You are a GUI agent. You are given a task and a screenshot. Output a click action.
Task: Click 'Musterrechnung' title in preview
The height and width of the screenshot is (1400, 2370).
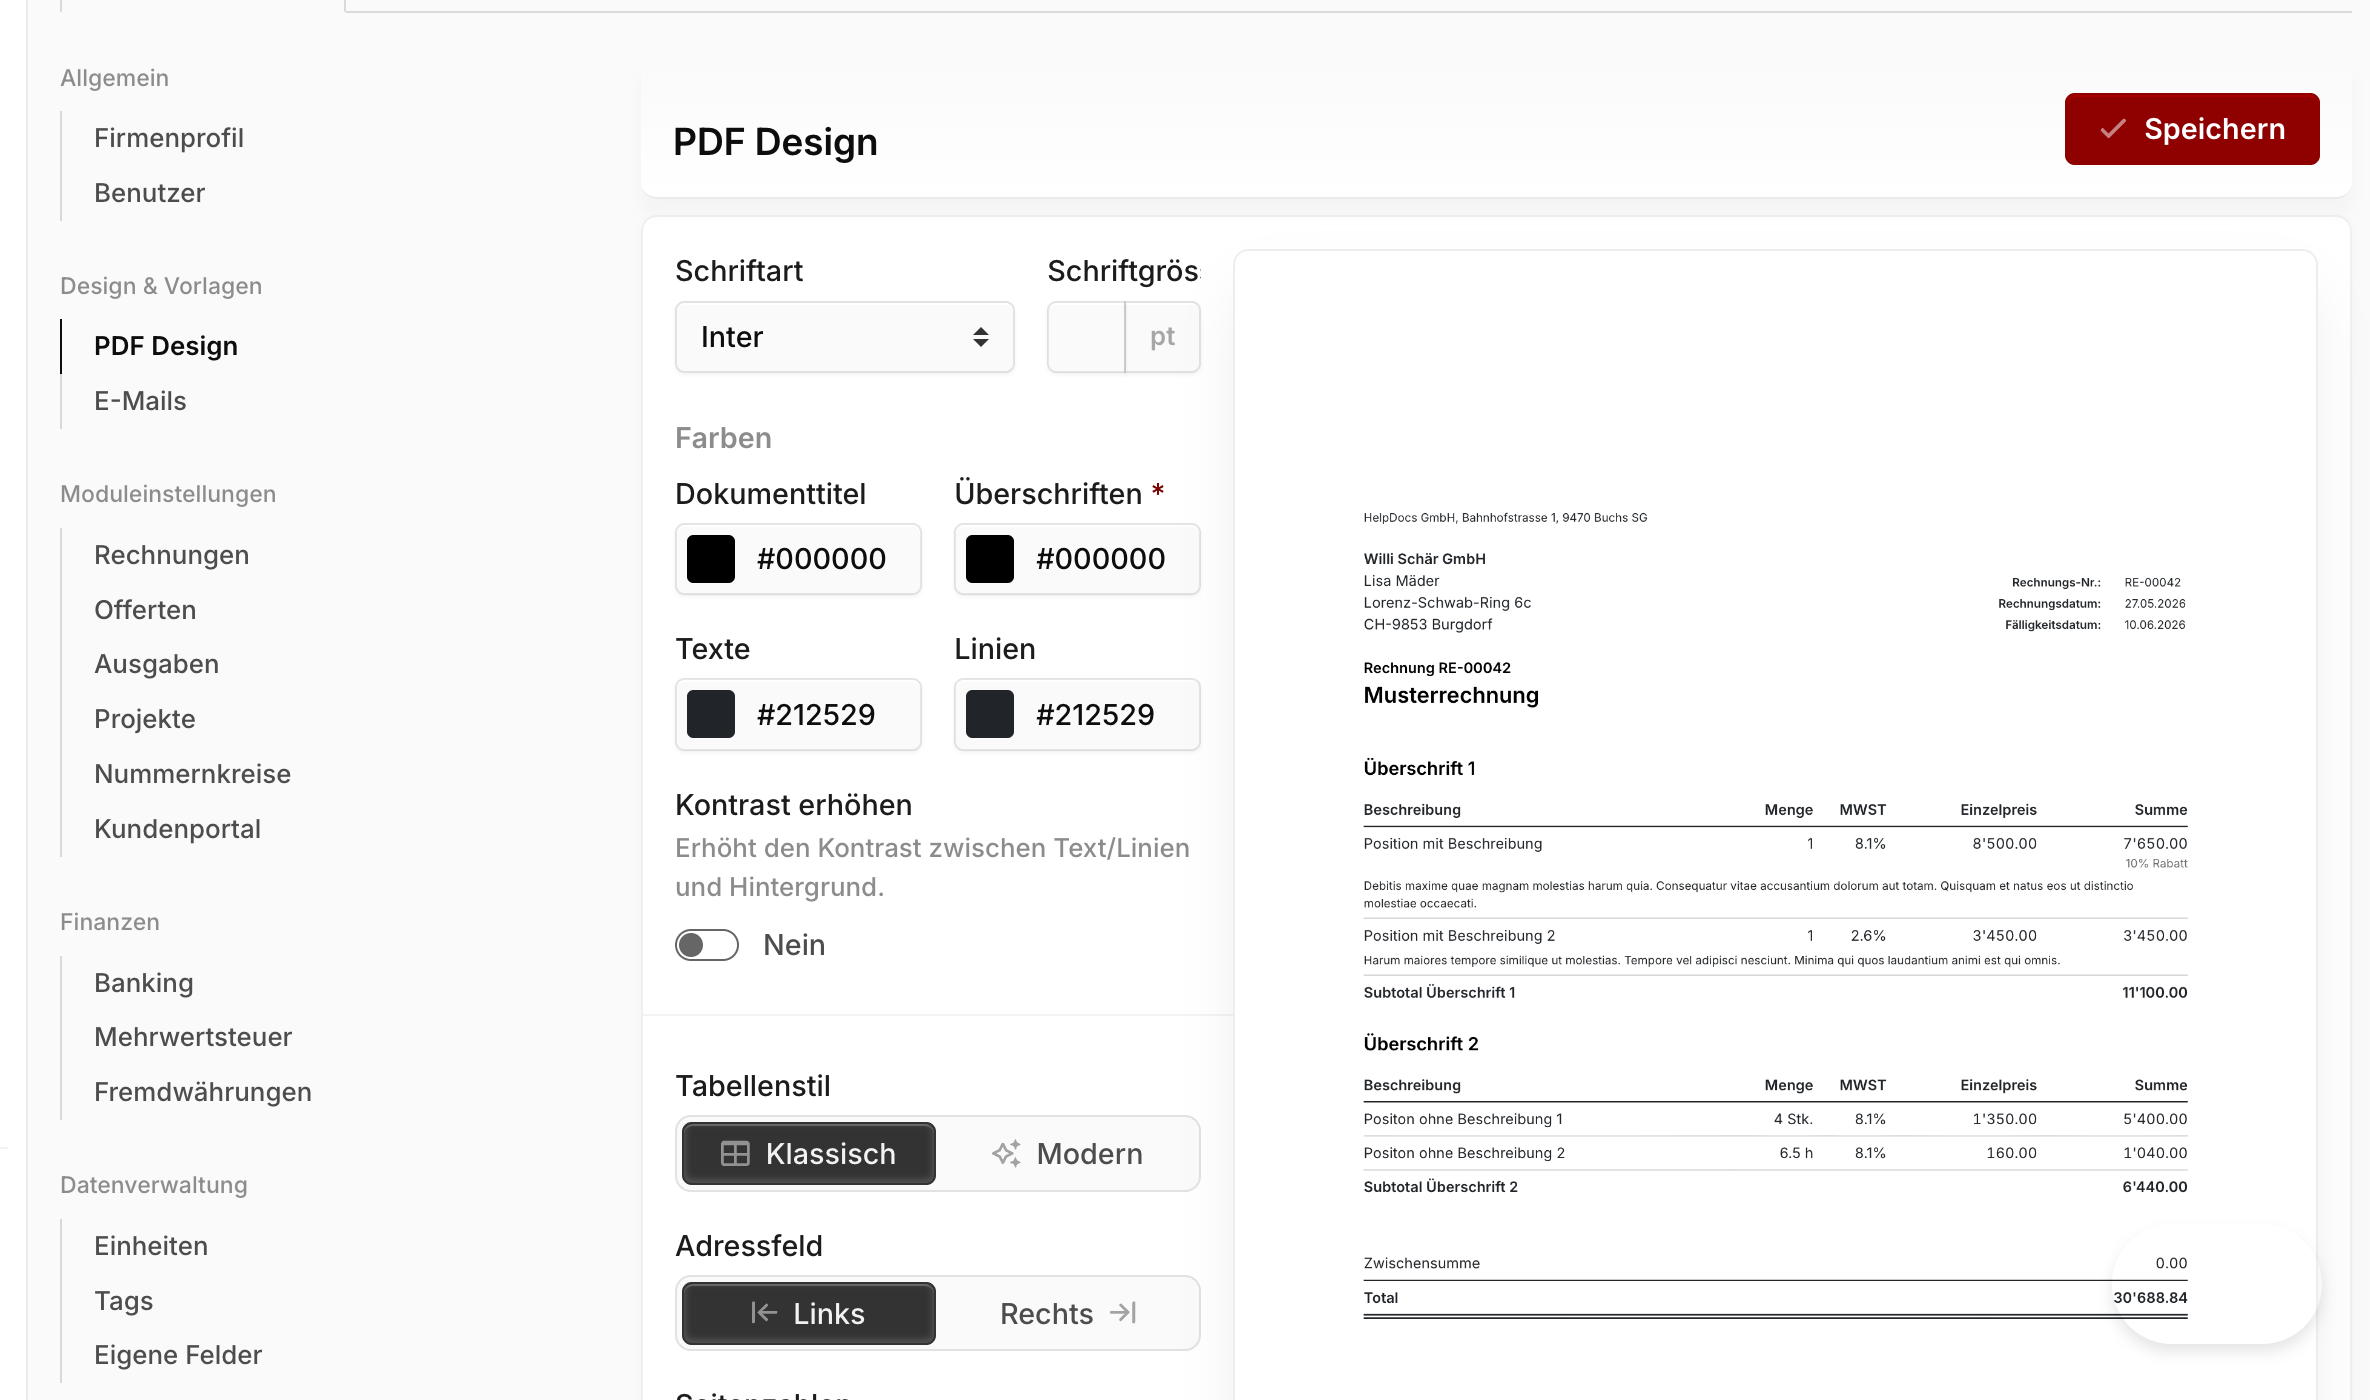pyautogui.click(x=1451, y=695)
